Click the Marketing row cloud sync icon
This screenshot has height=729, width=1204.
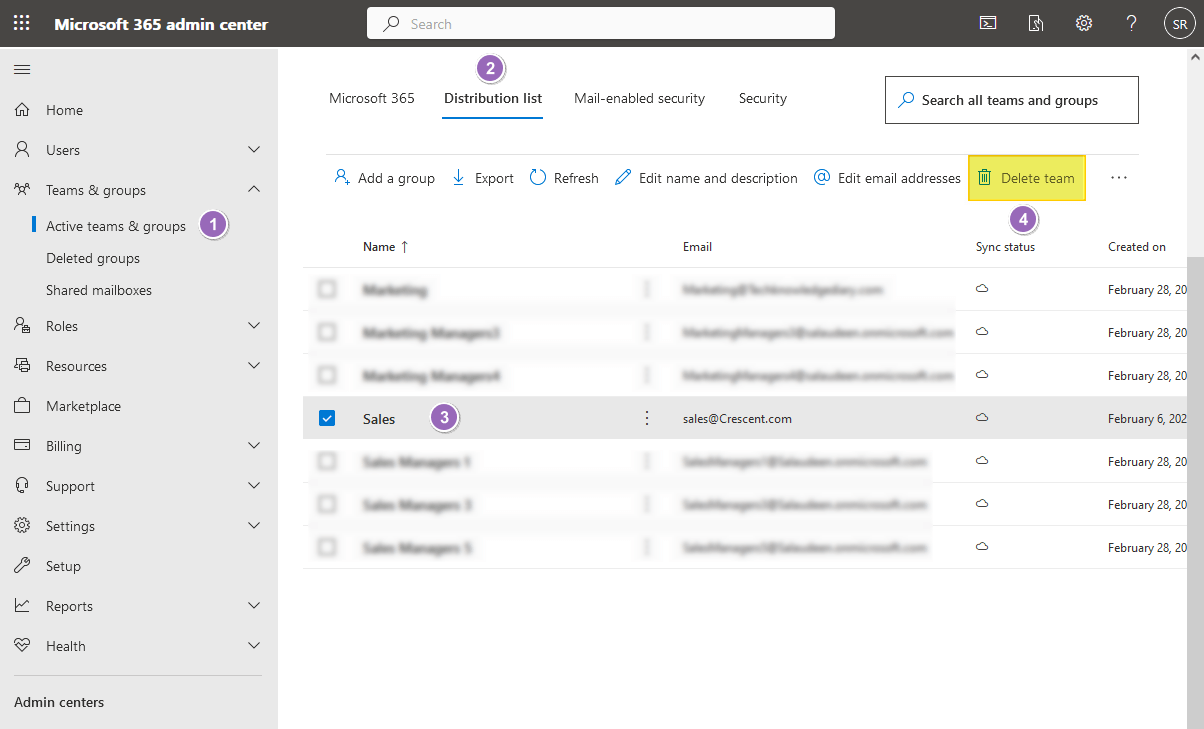[982, 288]
